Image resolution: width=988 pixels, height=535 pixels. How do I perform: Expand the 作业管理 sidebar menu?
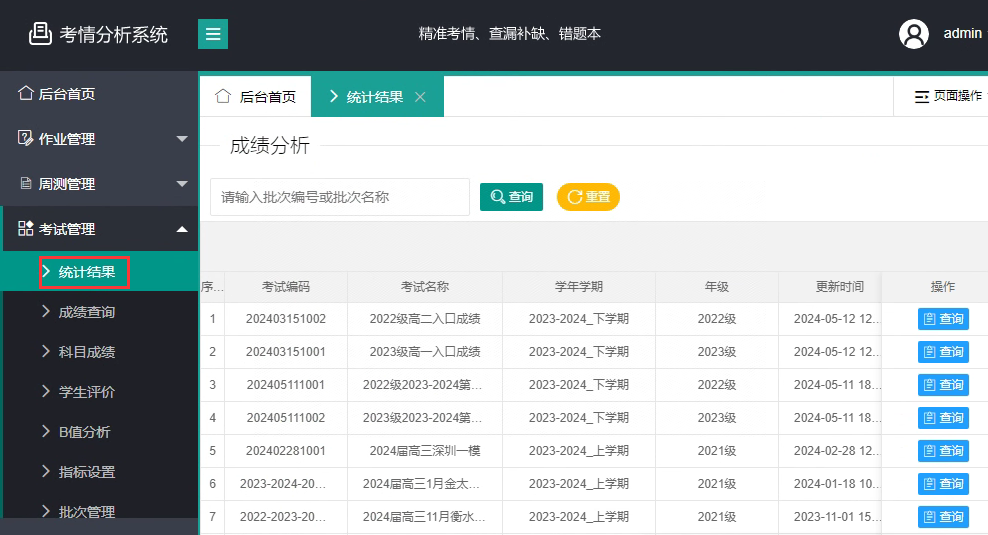181,139
